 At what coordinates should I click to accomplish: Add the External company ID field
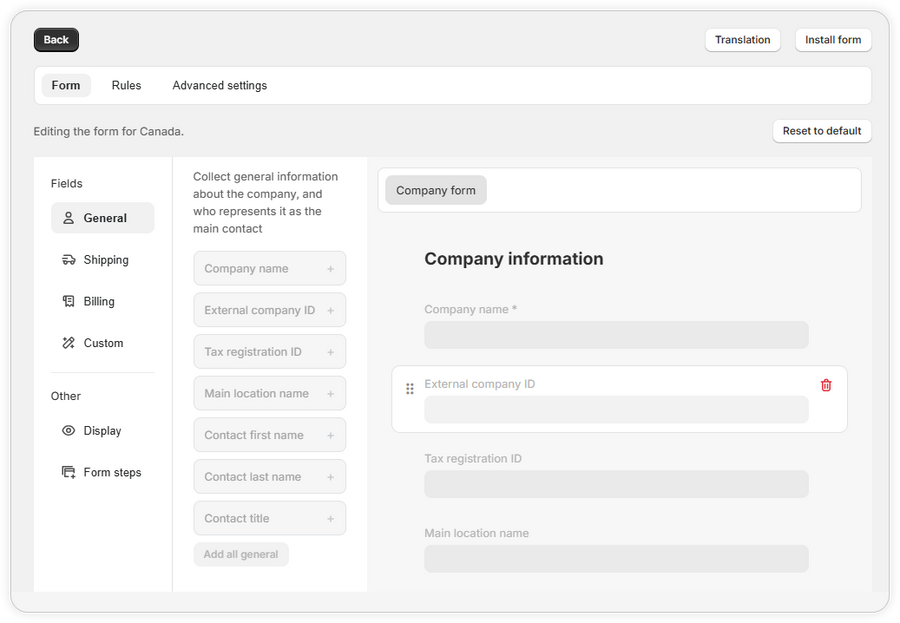(270, 310)
